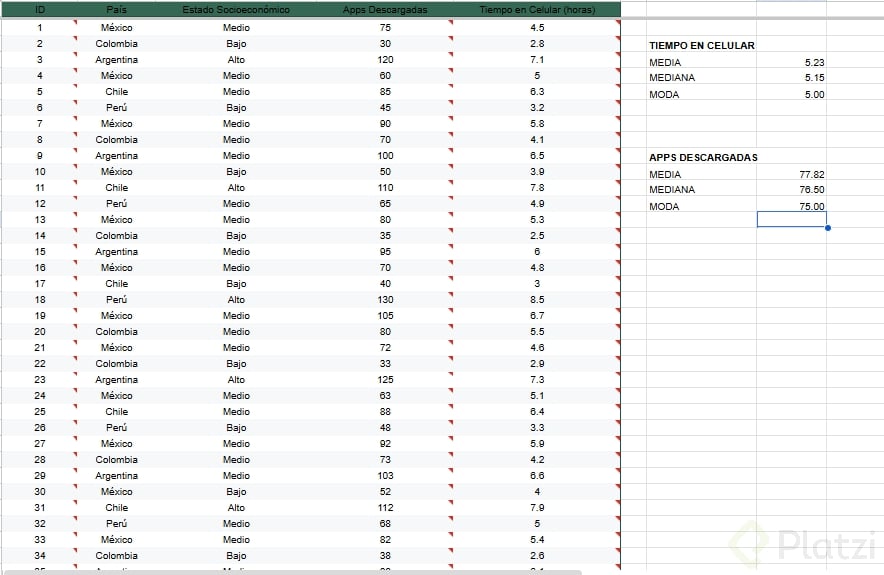Click the blue fill handle of the selected cell
The image size is (884, 575).
coord(828,228)
